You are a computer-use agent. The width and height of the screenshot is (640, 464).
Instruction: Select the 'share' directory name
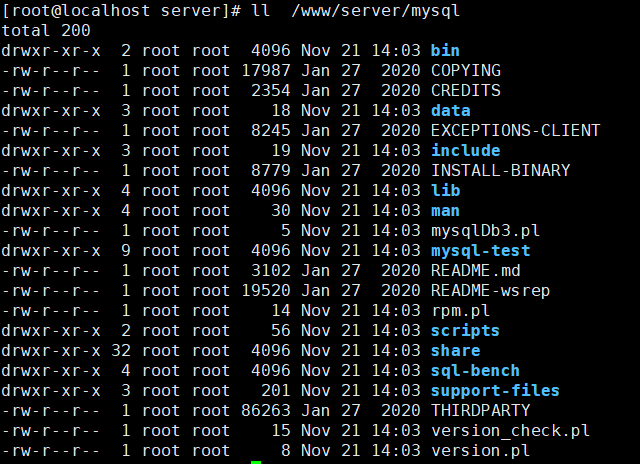[x=456, y=351]
